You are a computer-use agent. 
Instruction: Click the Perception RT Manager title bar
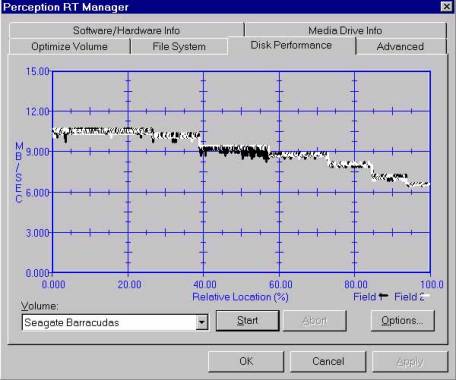click(220, 7)
